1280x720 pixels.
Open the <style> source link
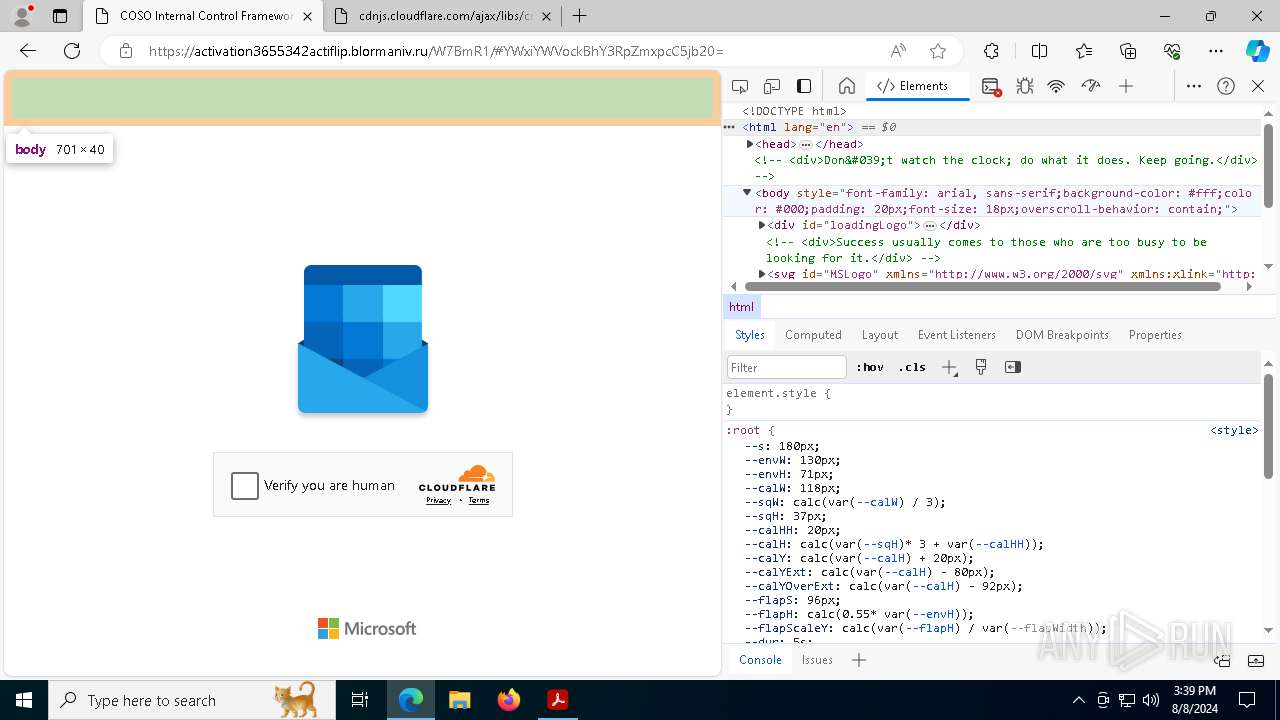tap(1234, 430)
